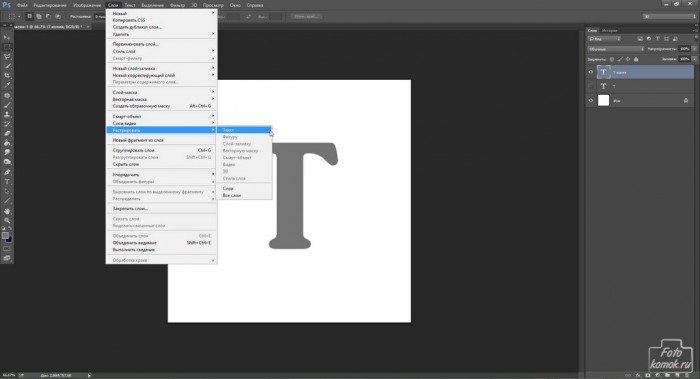
Task: Select the Line shape tool
Action: pyautogui.click(x=7, y=201)
